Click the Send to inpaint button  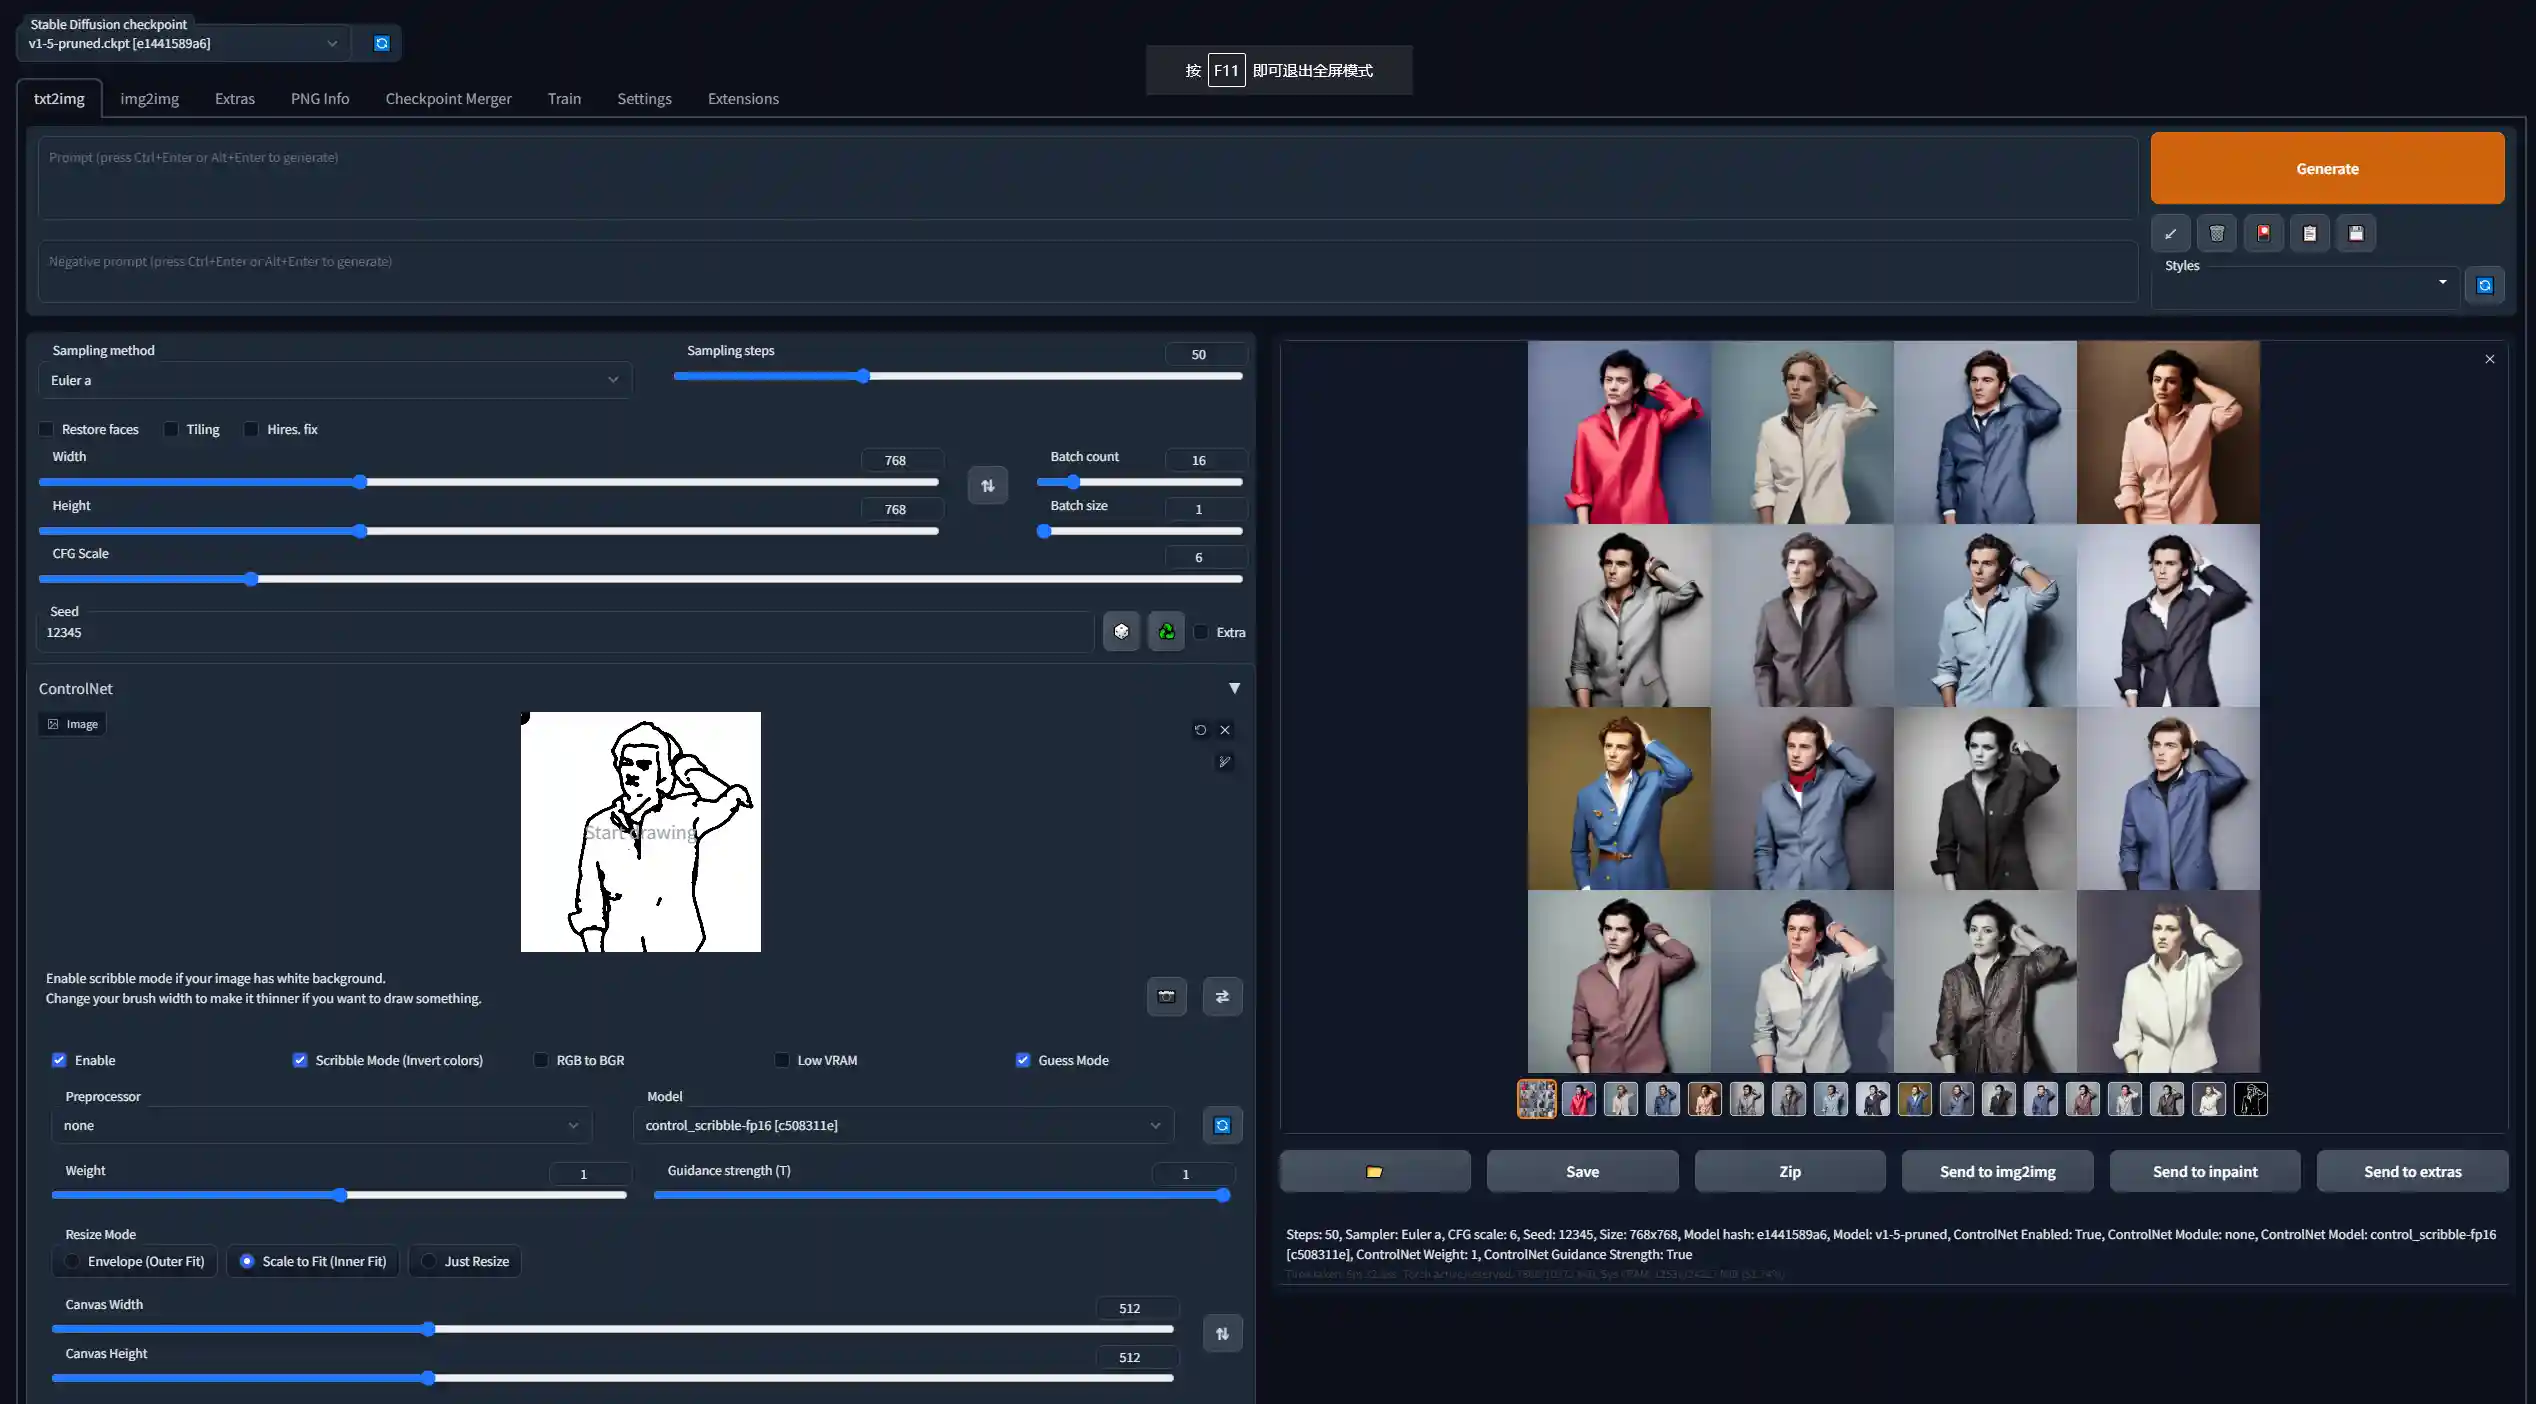[x=2204, y=1172]
